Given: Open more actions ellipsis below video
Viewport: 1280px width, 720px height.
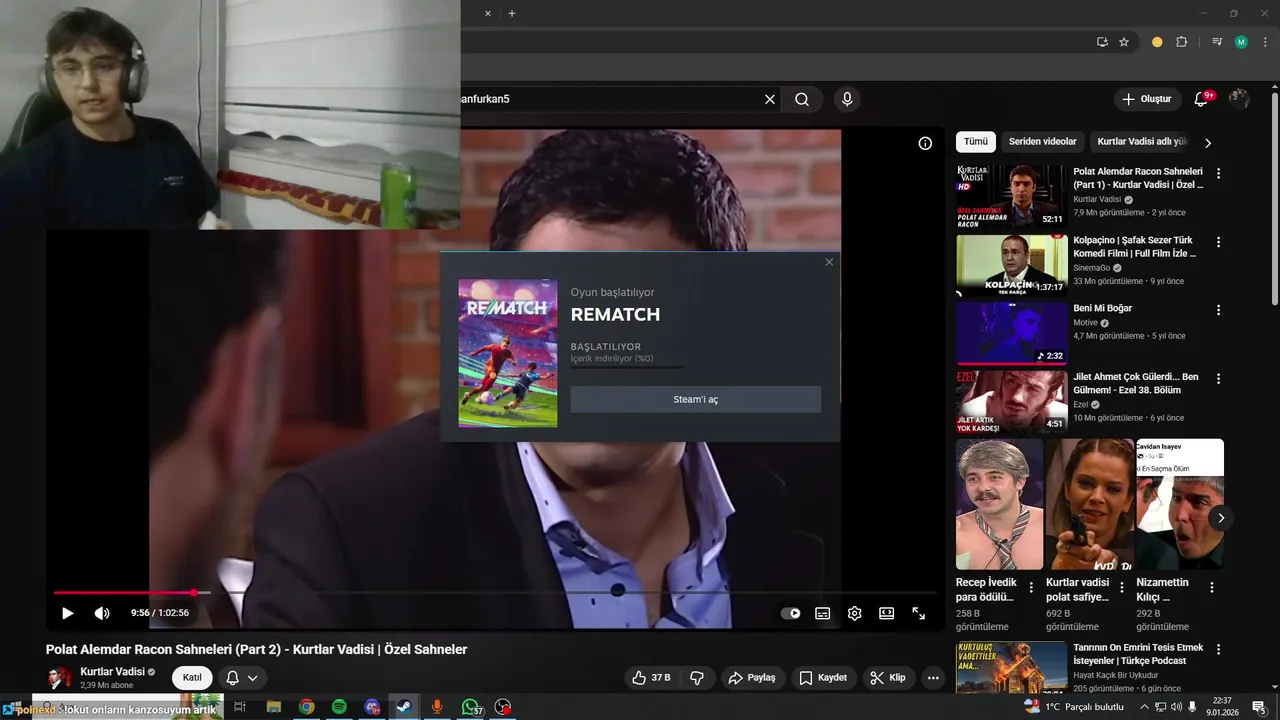Looking at the screenshot, I should (932, 678).
